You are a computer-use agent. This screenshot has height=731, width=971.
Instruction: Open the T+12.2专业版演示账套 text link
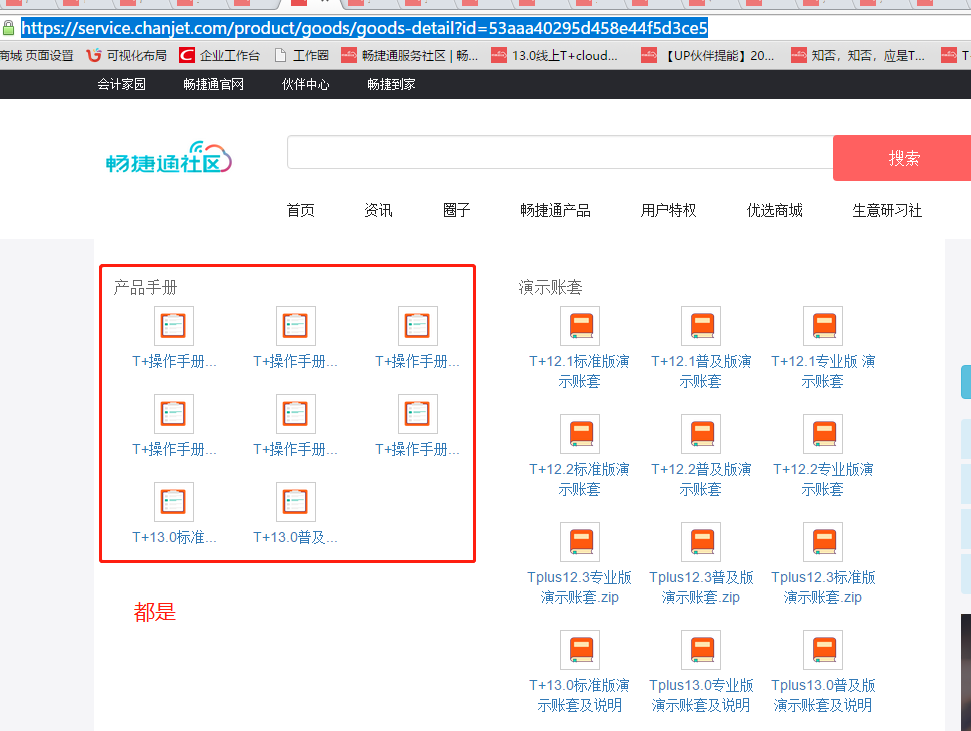(823, 479)
